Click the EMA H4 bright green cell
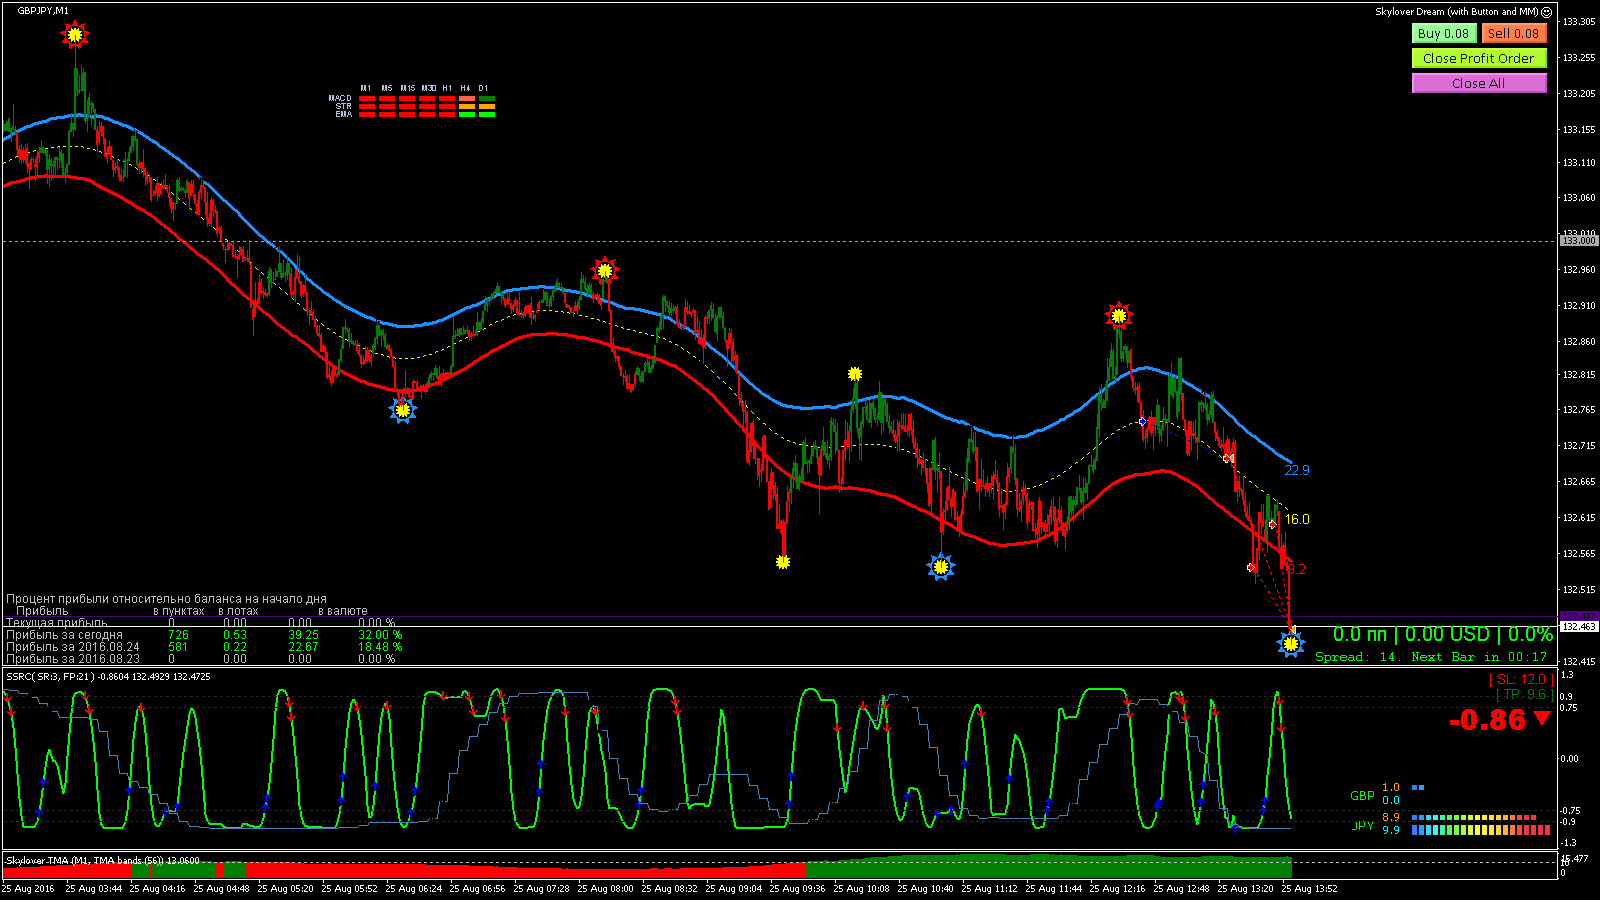Image resolution: width=1600 pixels, height=900 pixels. pos(467,114)
